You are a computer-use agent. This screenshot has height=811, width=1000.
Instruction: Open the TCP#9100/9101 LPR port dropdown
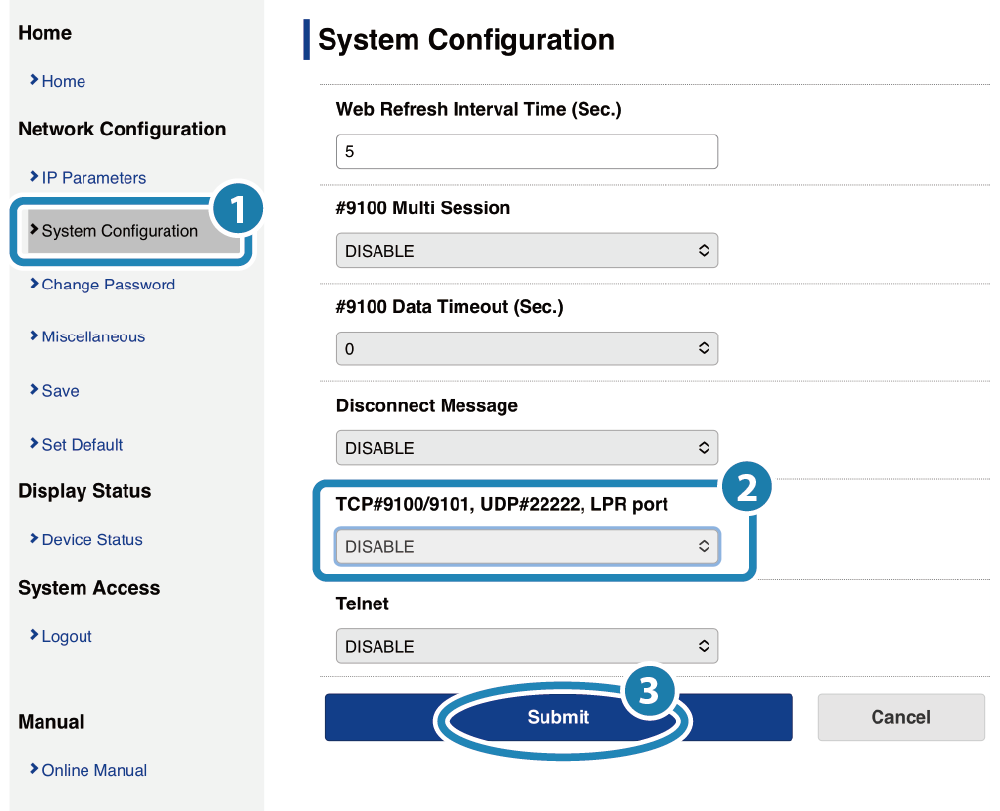click(526, 547)
